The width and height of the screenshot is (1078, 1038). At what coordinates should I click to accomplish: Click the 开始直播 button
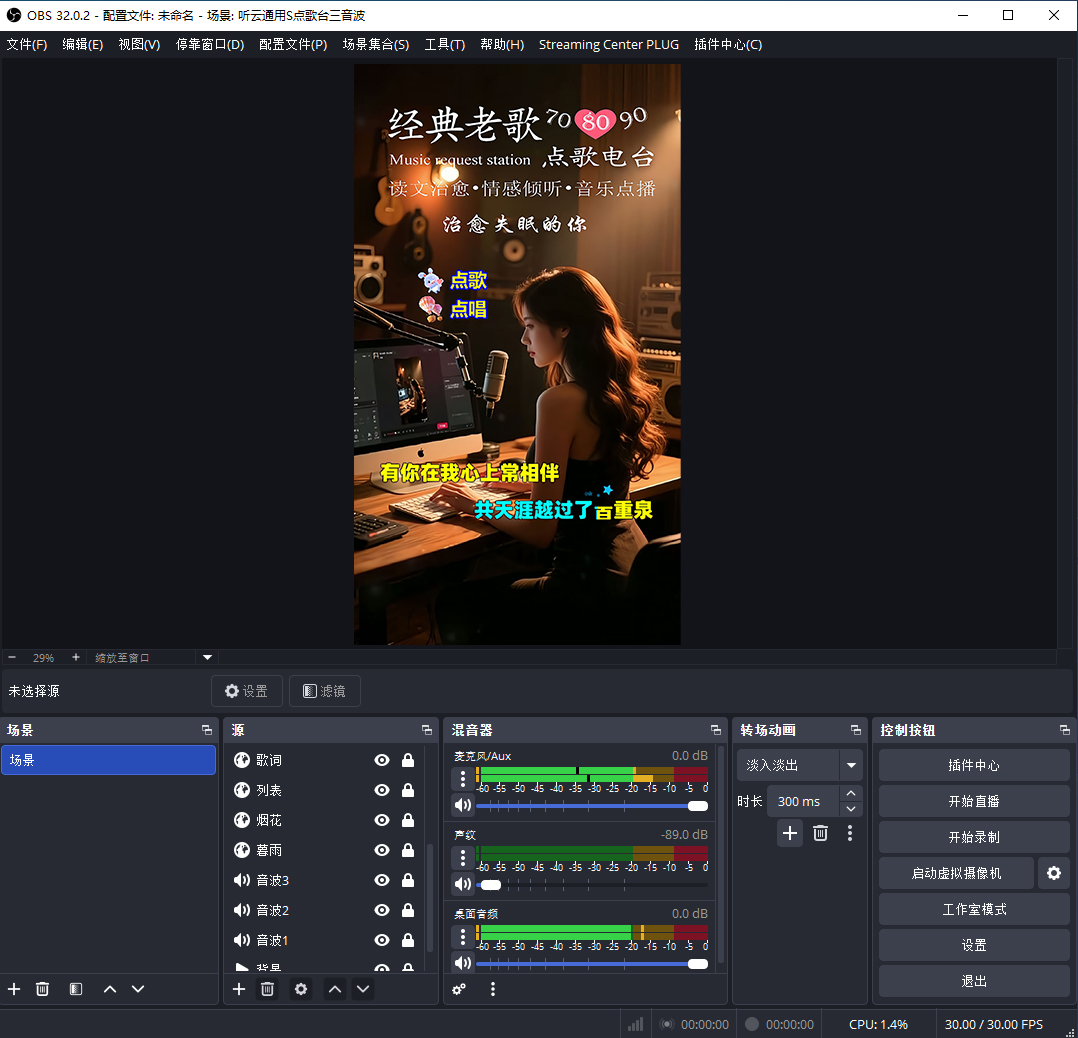point(973,801)
